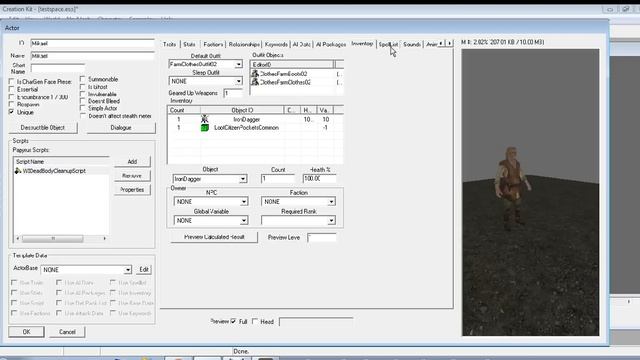Click the Cancel button
The image size is (640, 360).
[x=67, y=332]
